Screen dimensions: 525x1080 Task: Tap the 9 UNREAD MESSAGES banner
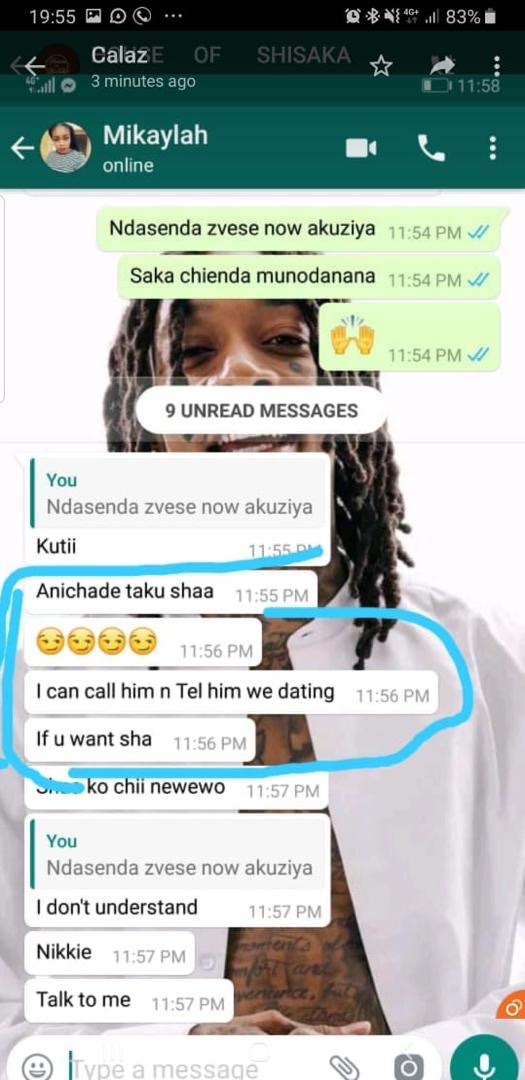click(x=262, y=411)
